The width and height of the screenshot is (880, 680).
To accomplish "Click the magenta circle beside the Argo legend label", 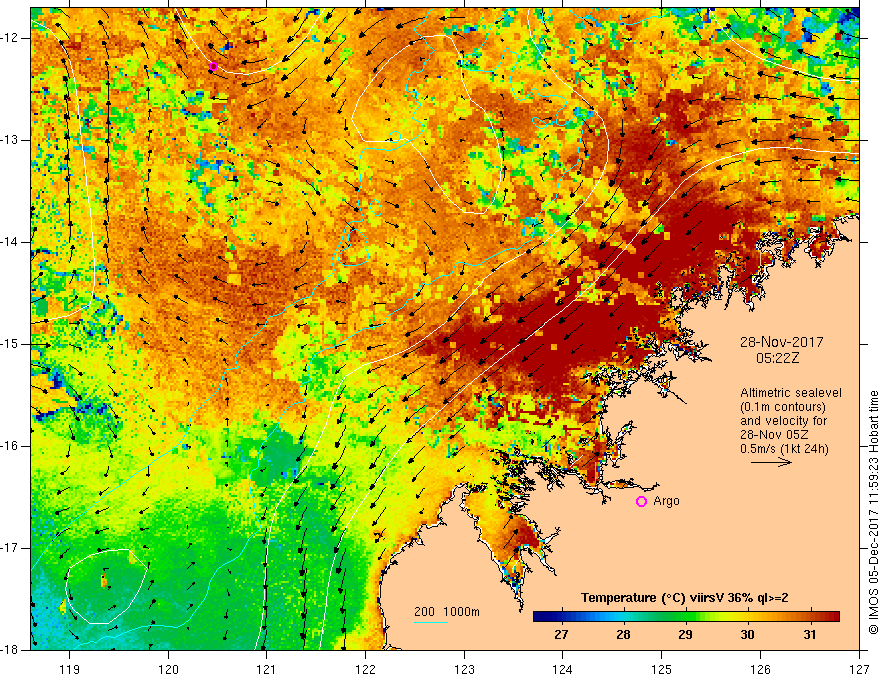I will pyautogui.click(x=641, y=502).
